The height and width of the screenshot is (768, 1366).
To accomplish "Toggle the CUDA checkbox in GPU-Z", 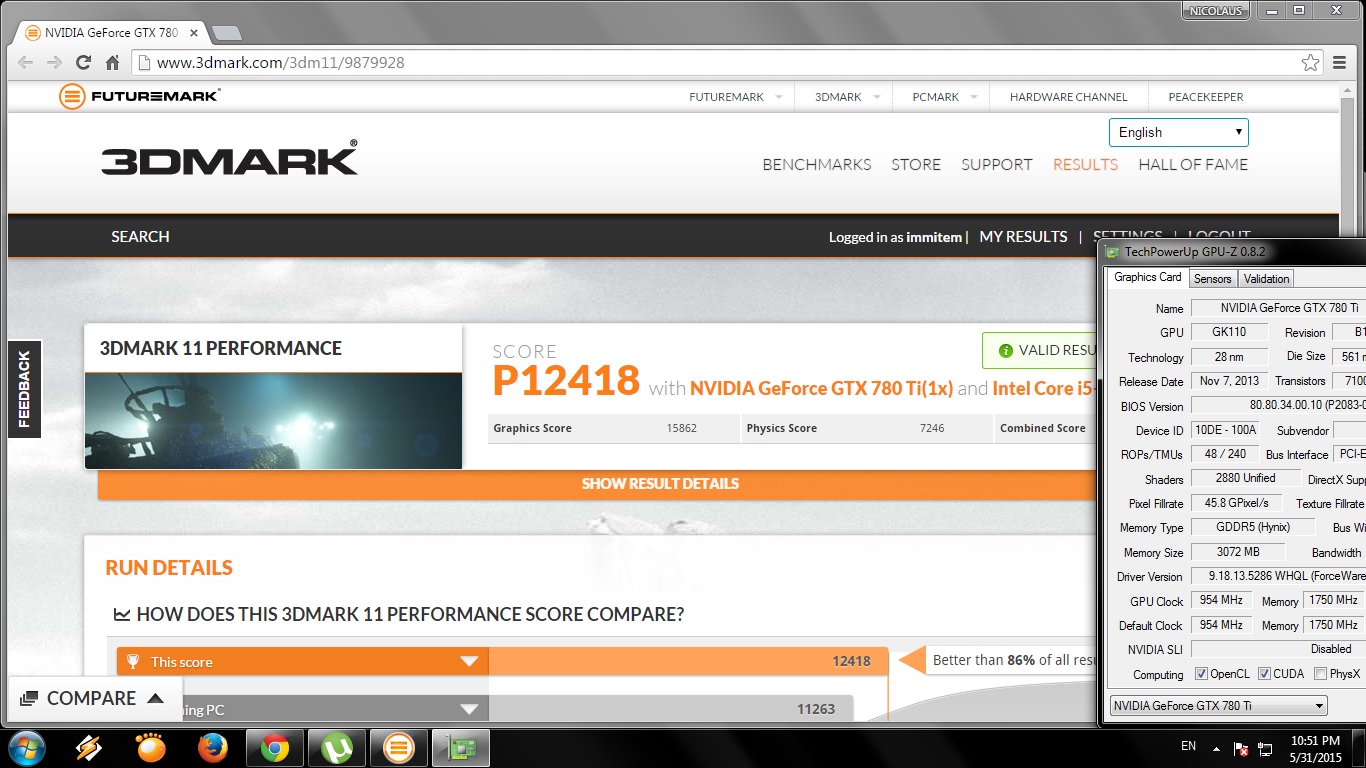I will coord(1264,674).
